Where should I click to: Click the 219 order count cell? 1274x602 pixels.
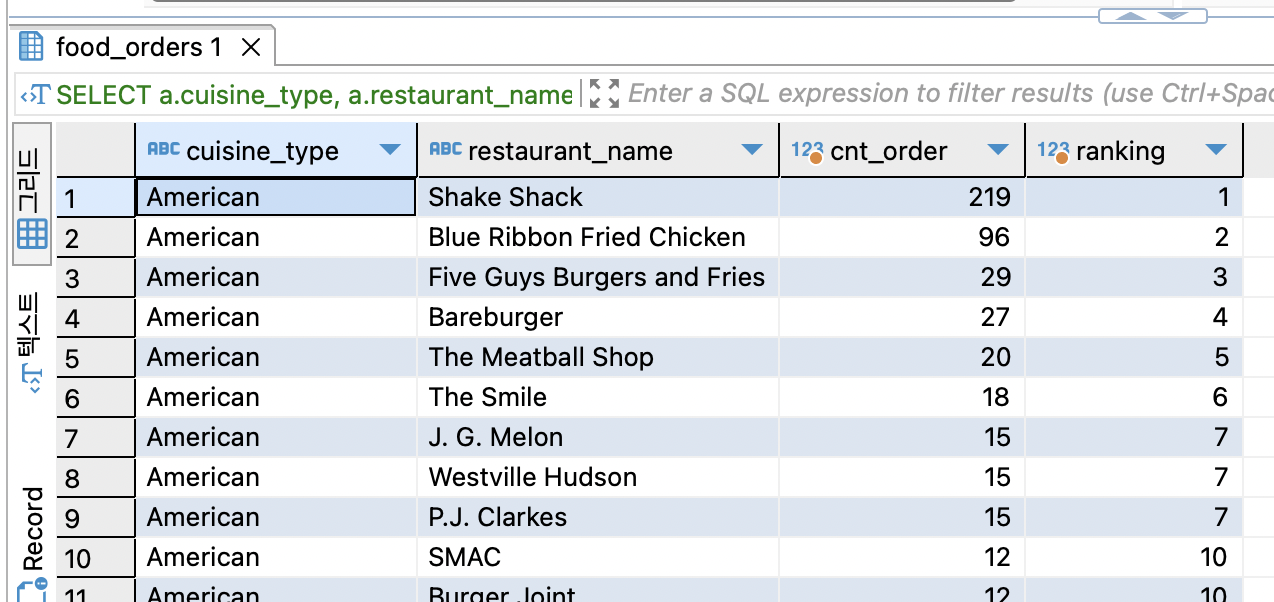click(902, 197)
